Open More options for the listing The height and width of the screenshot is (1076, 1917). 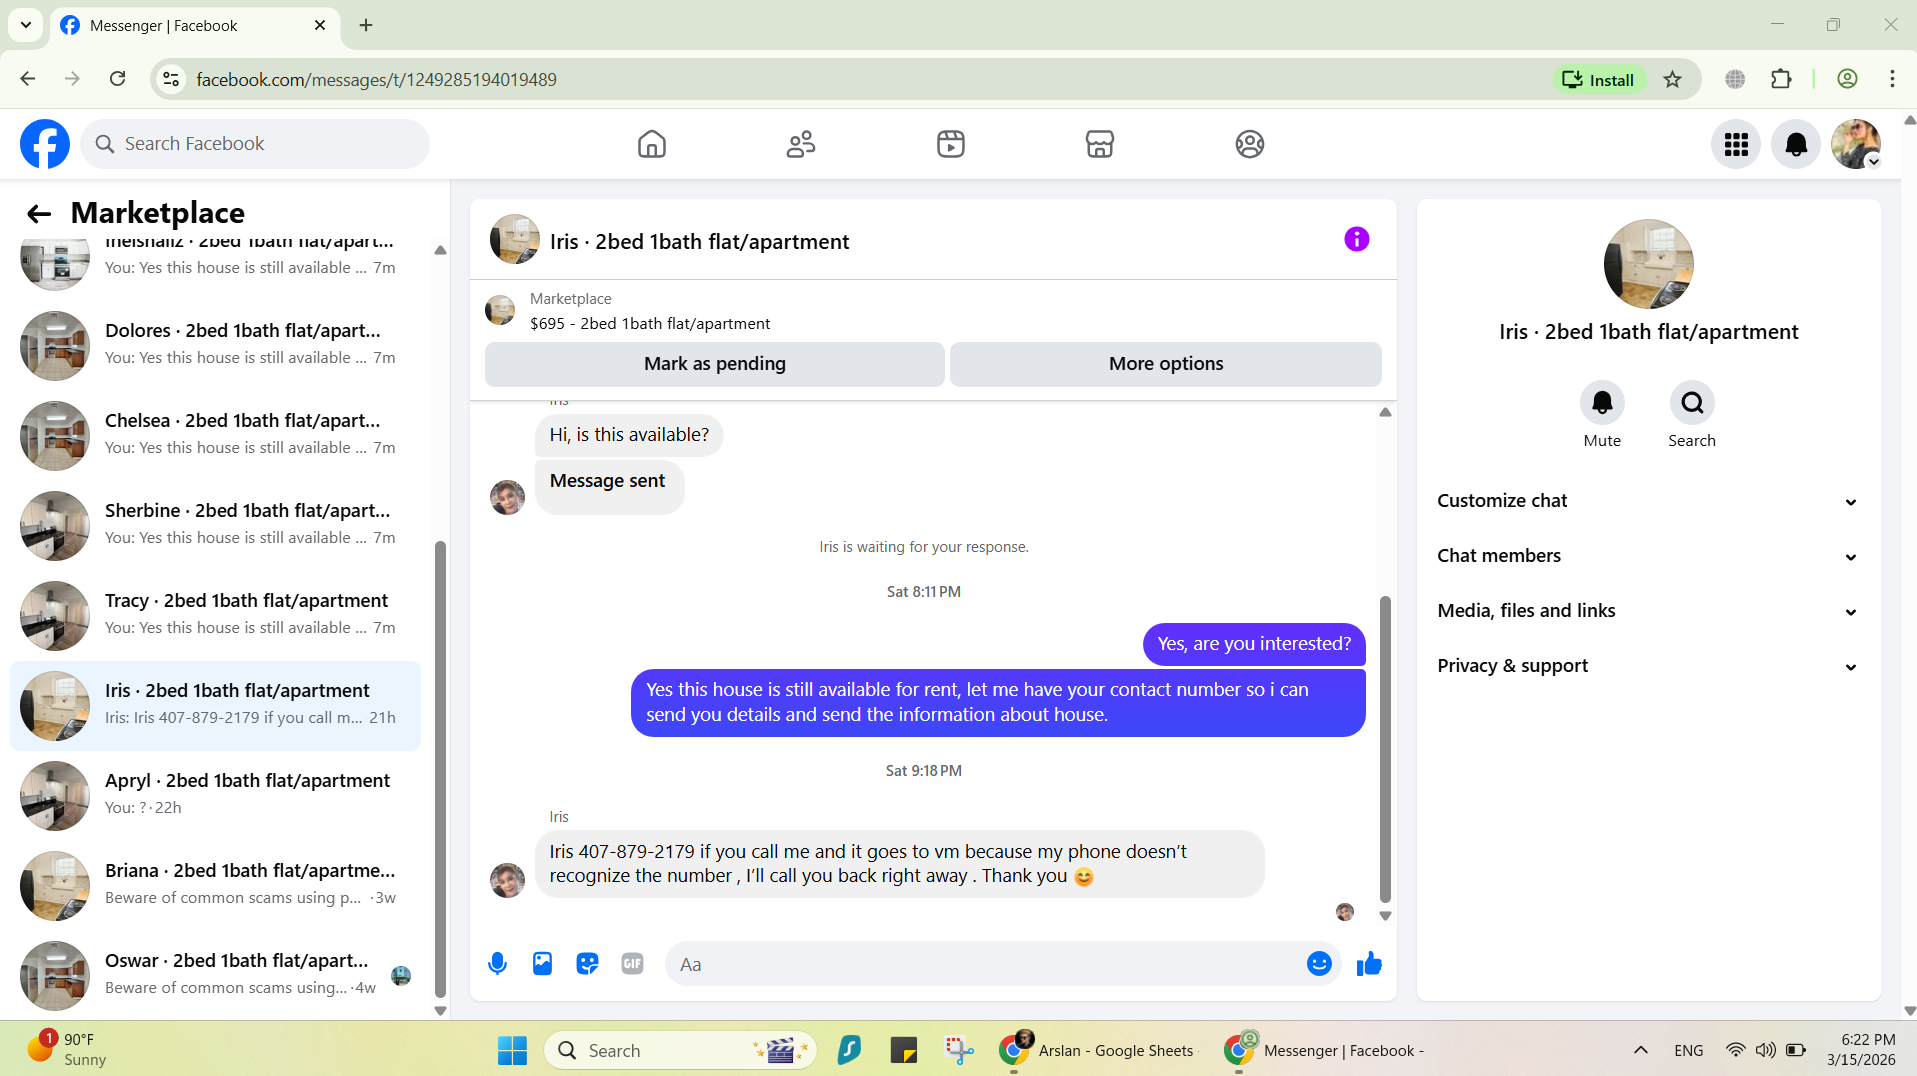(x=1166, y=364)
